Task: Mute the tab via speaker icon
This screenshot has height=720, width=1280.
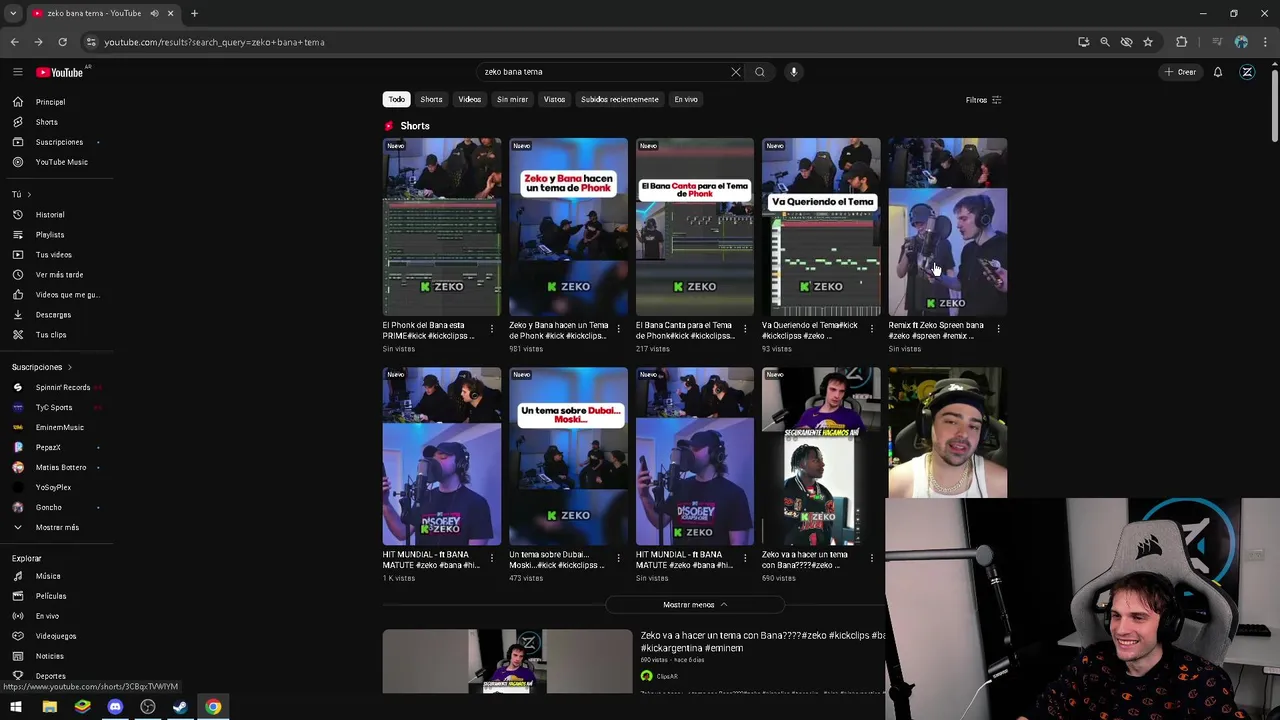Action: pyautogui.click(x=154, y=13)
